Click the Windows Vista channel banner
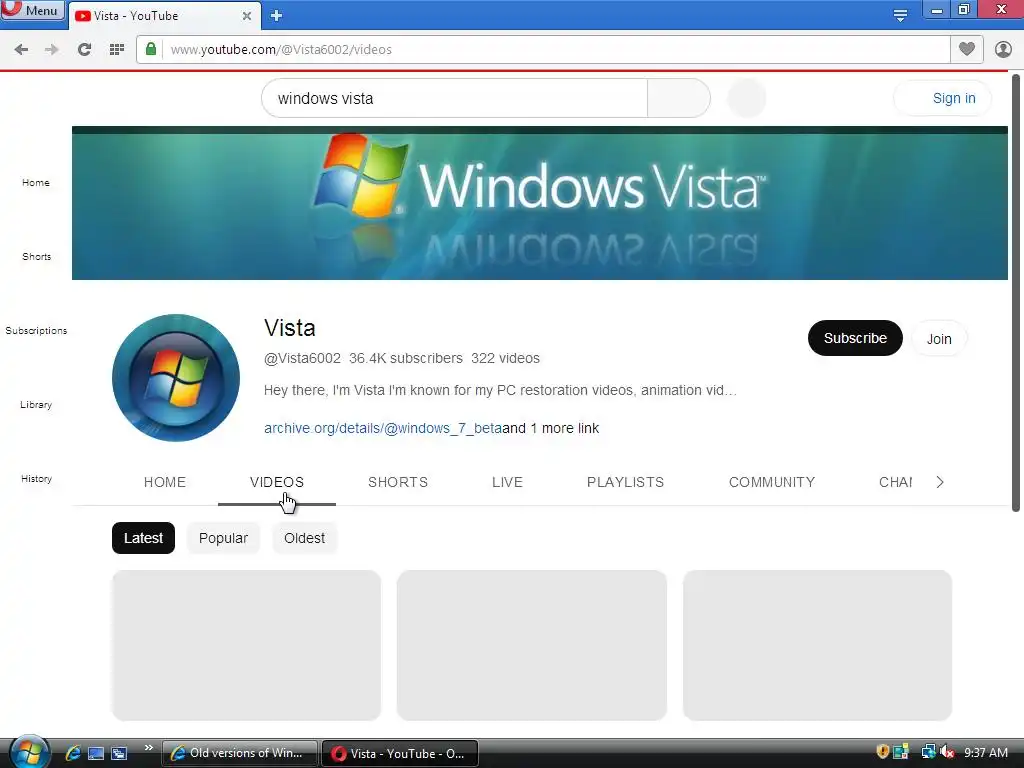1024x768 pixels. tap(539, 203)
